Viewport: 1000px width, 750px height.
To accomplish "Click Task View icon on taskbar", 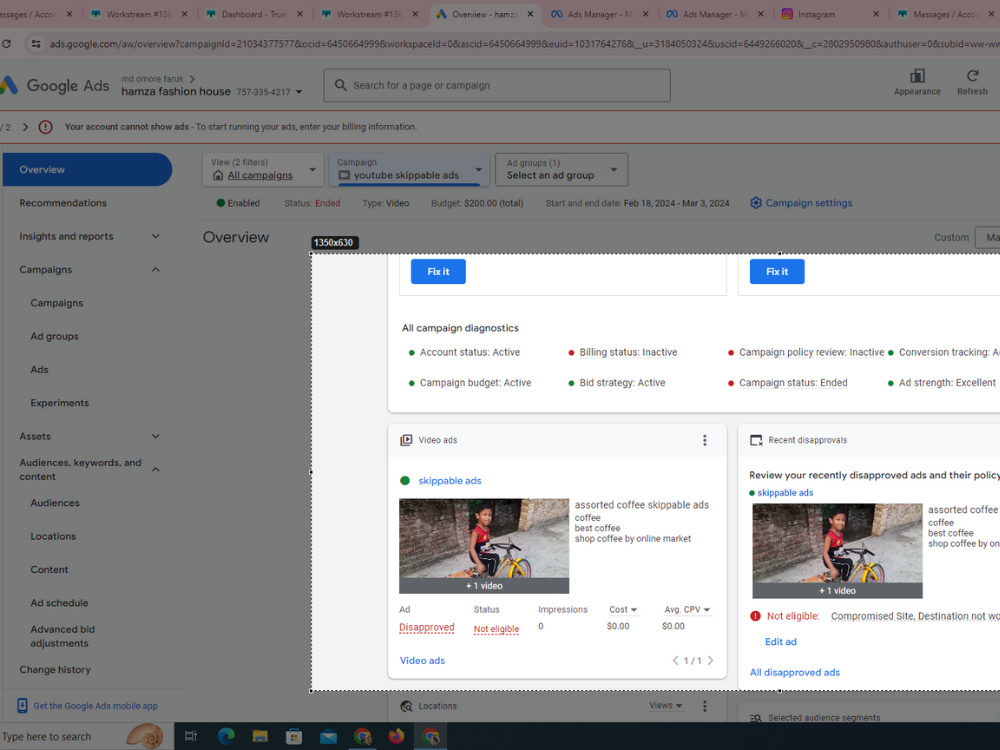I will click(x=191, y=737).
